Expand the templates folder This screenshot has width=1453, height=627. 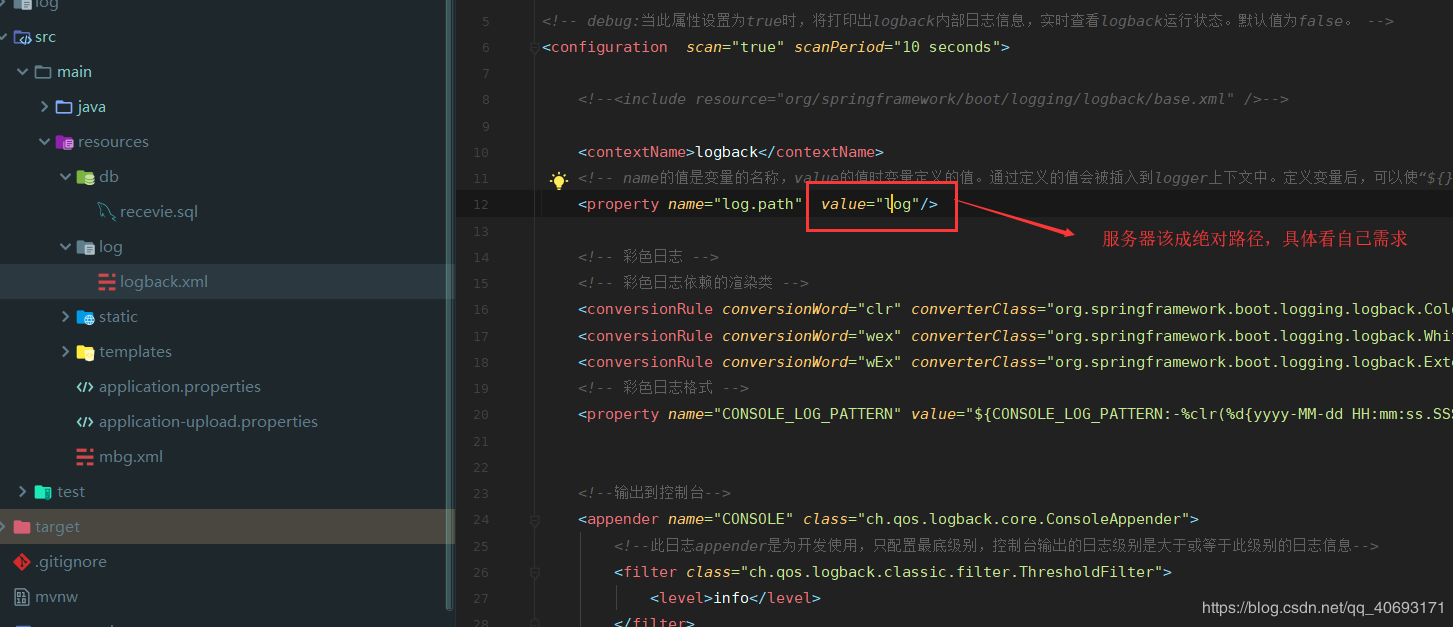pyautogui.click(x=65, y=352)
